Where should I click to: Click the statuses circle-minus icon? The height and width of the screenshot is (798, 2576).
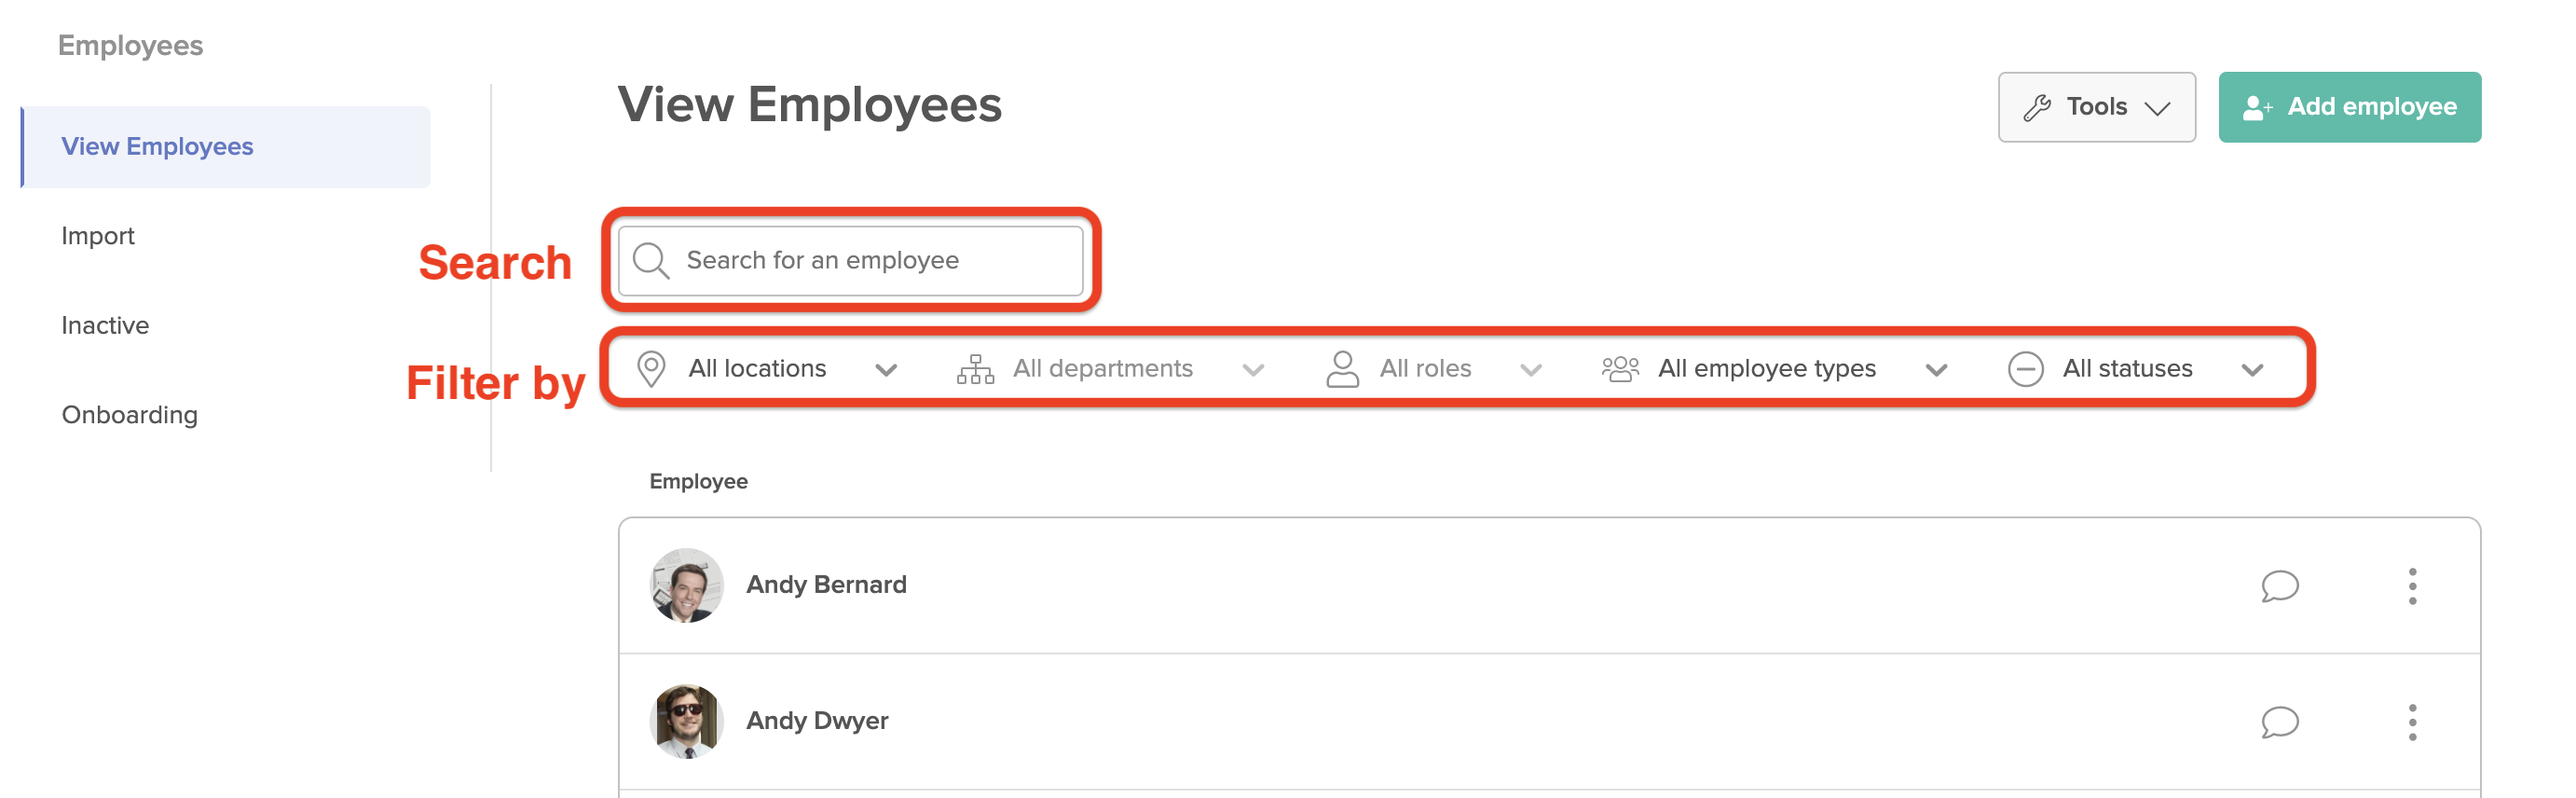2025,369
